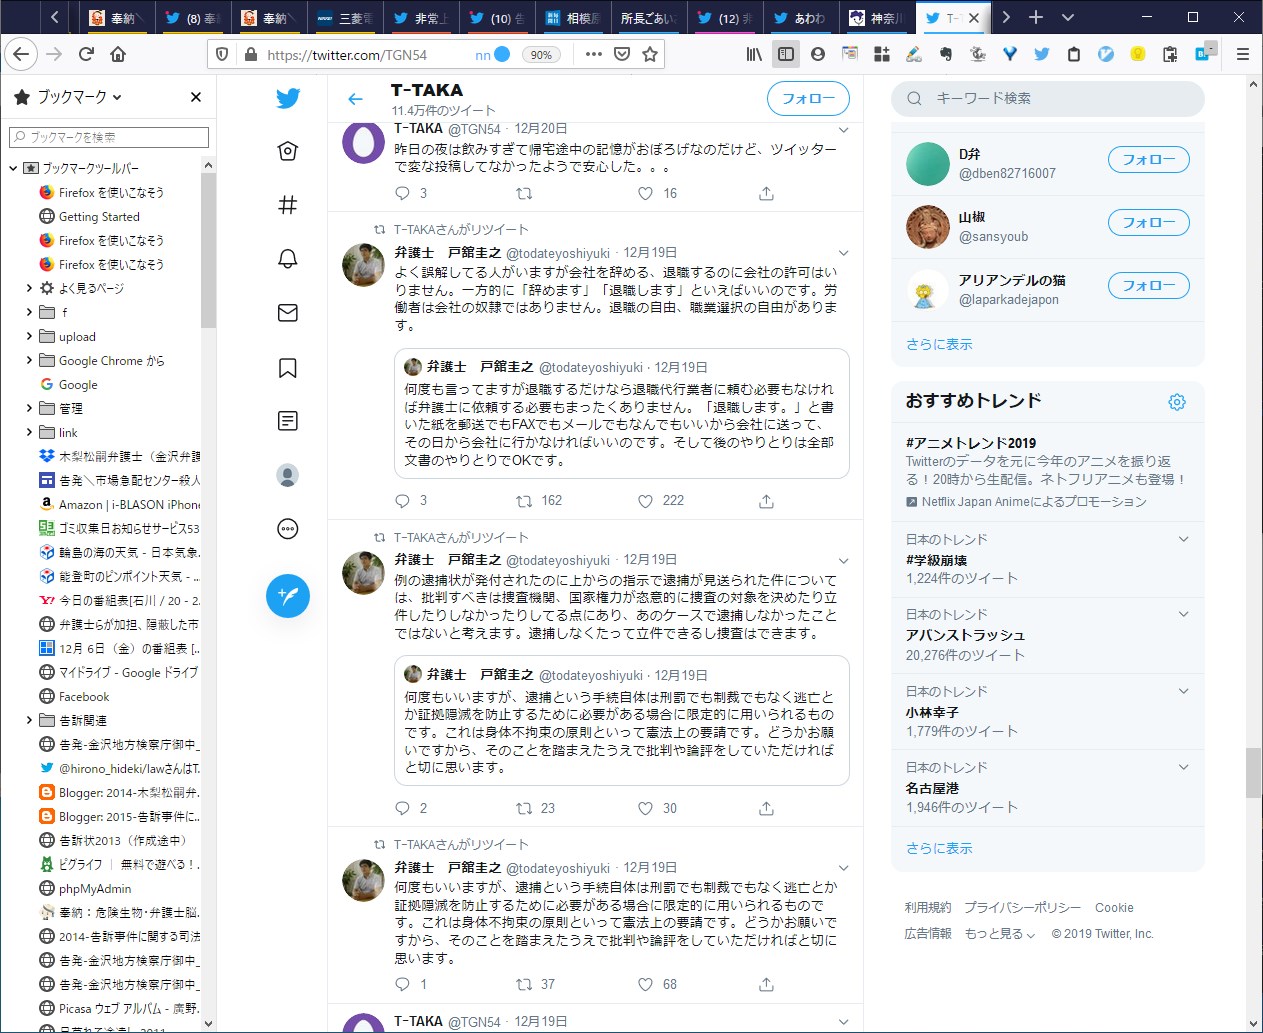Open the Twitter Explore hashtag icon
Viewport: 1263px width, 1033px height.
pyautogui.click(x=288, y=205)
